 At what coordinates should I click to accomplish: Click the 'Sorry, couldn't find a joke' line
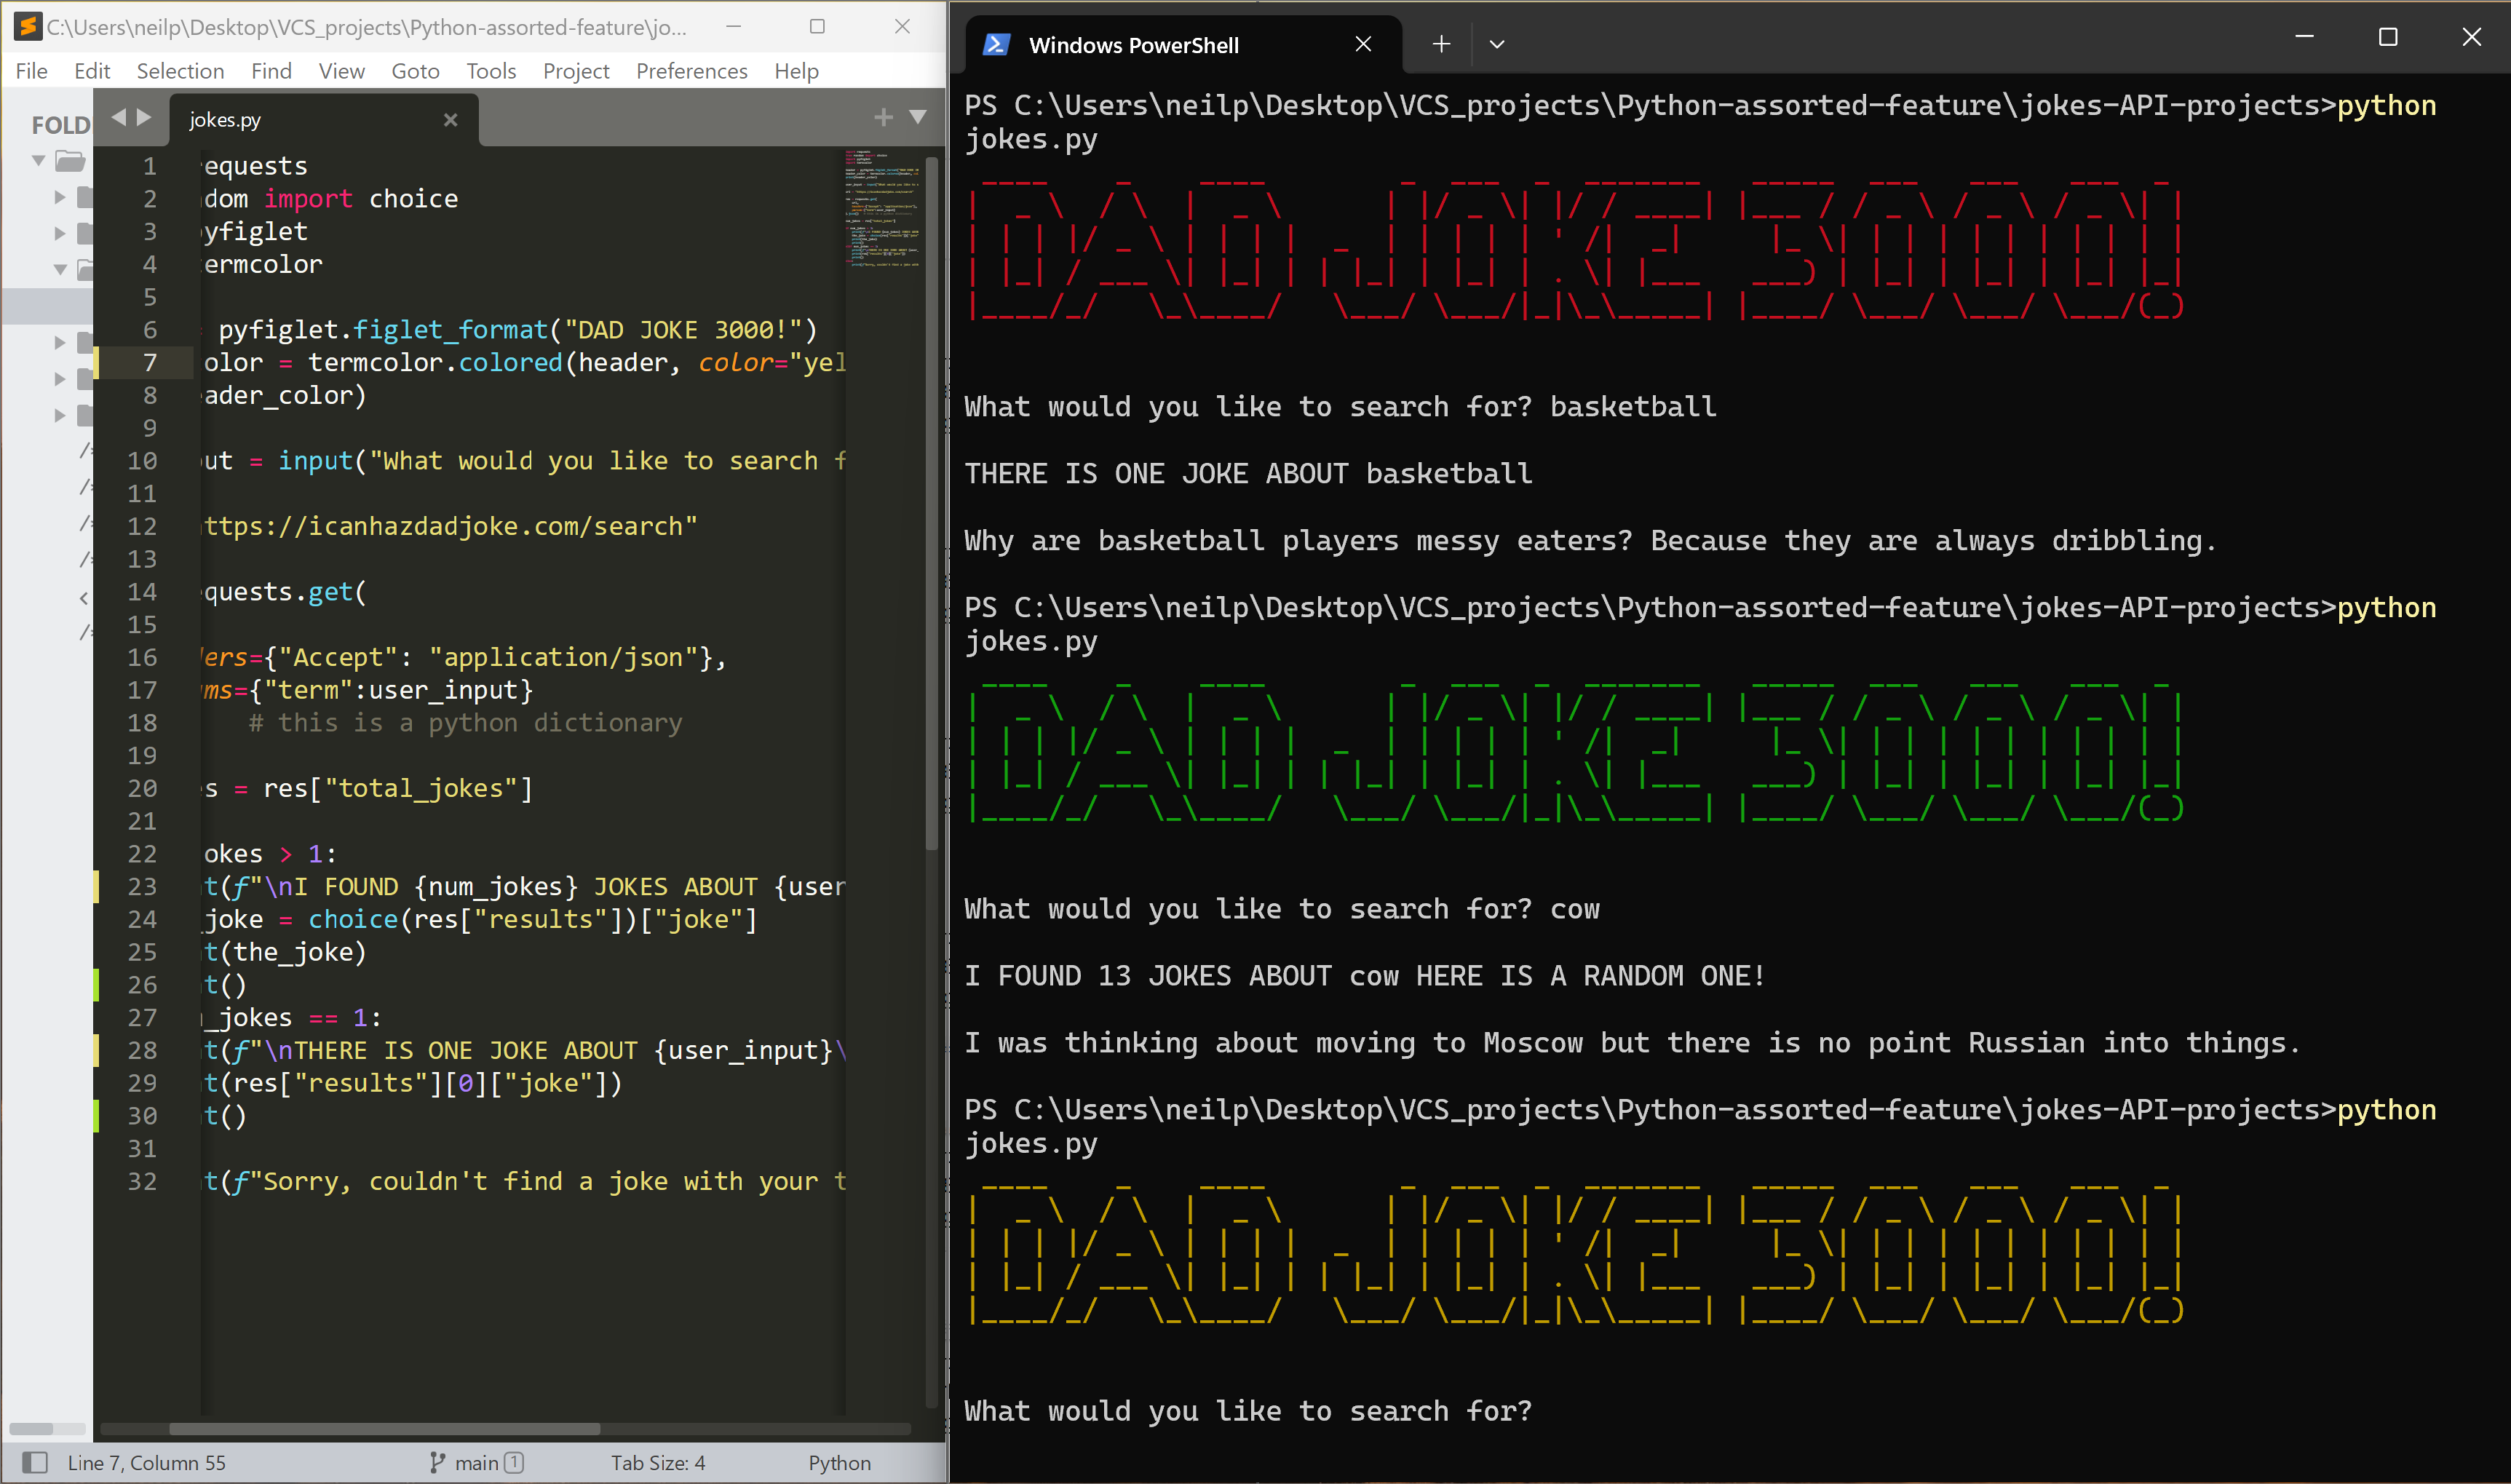pyautogui.click(x=525, y=1182)
